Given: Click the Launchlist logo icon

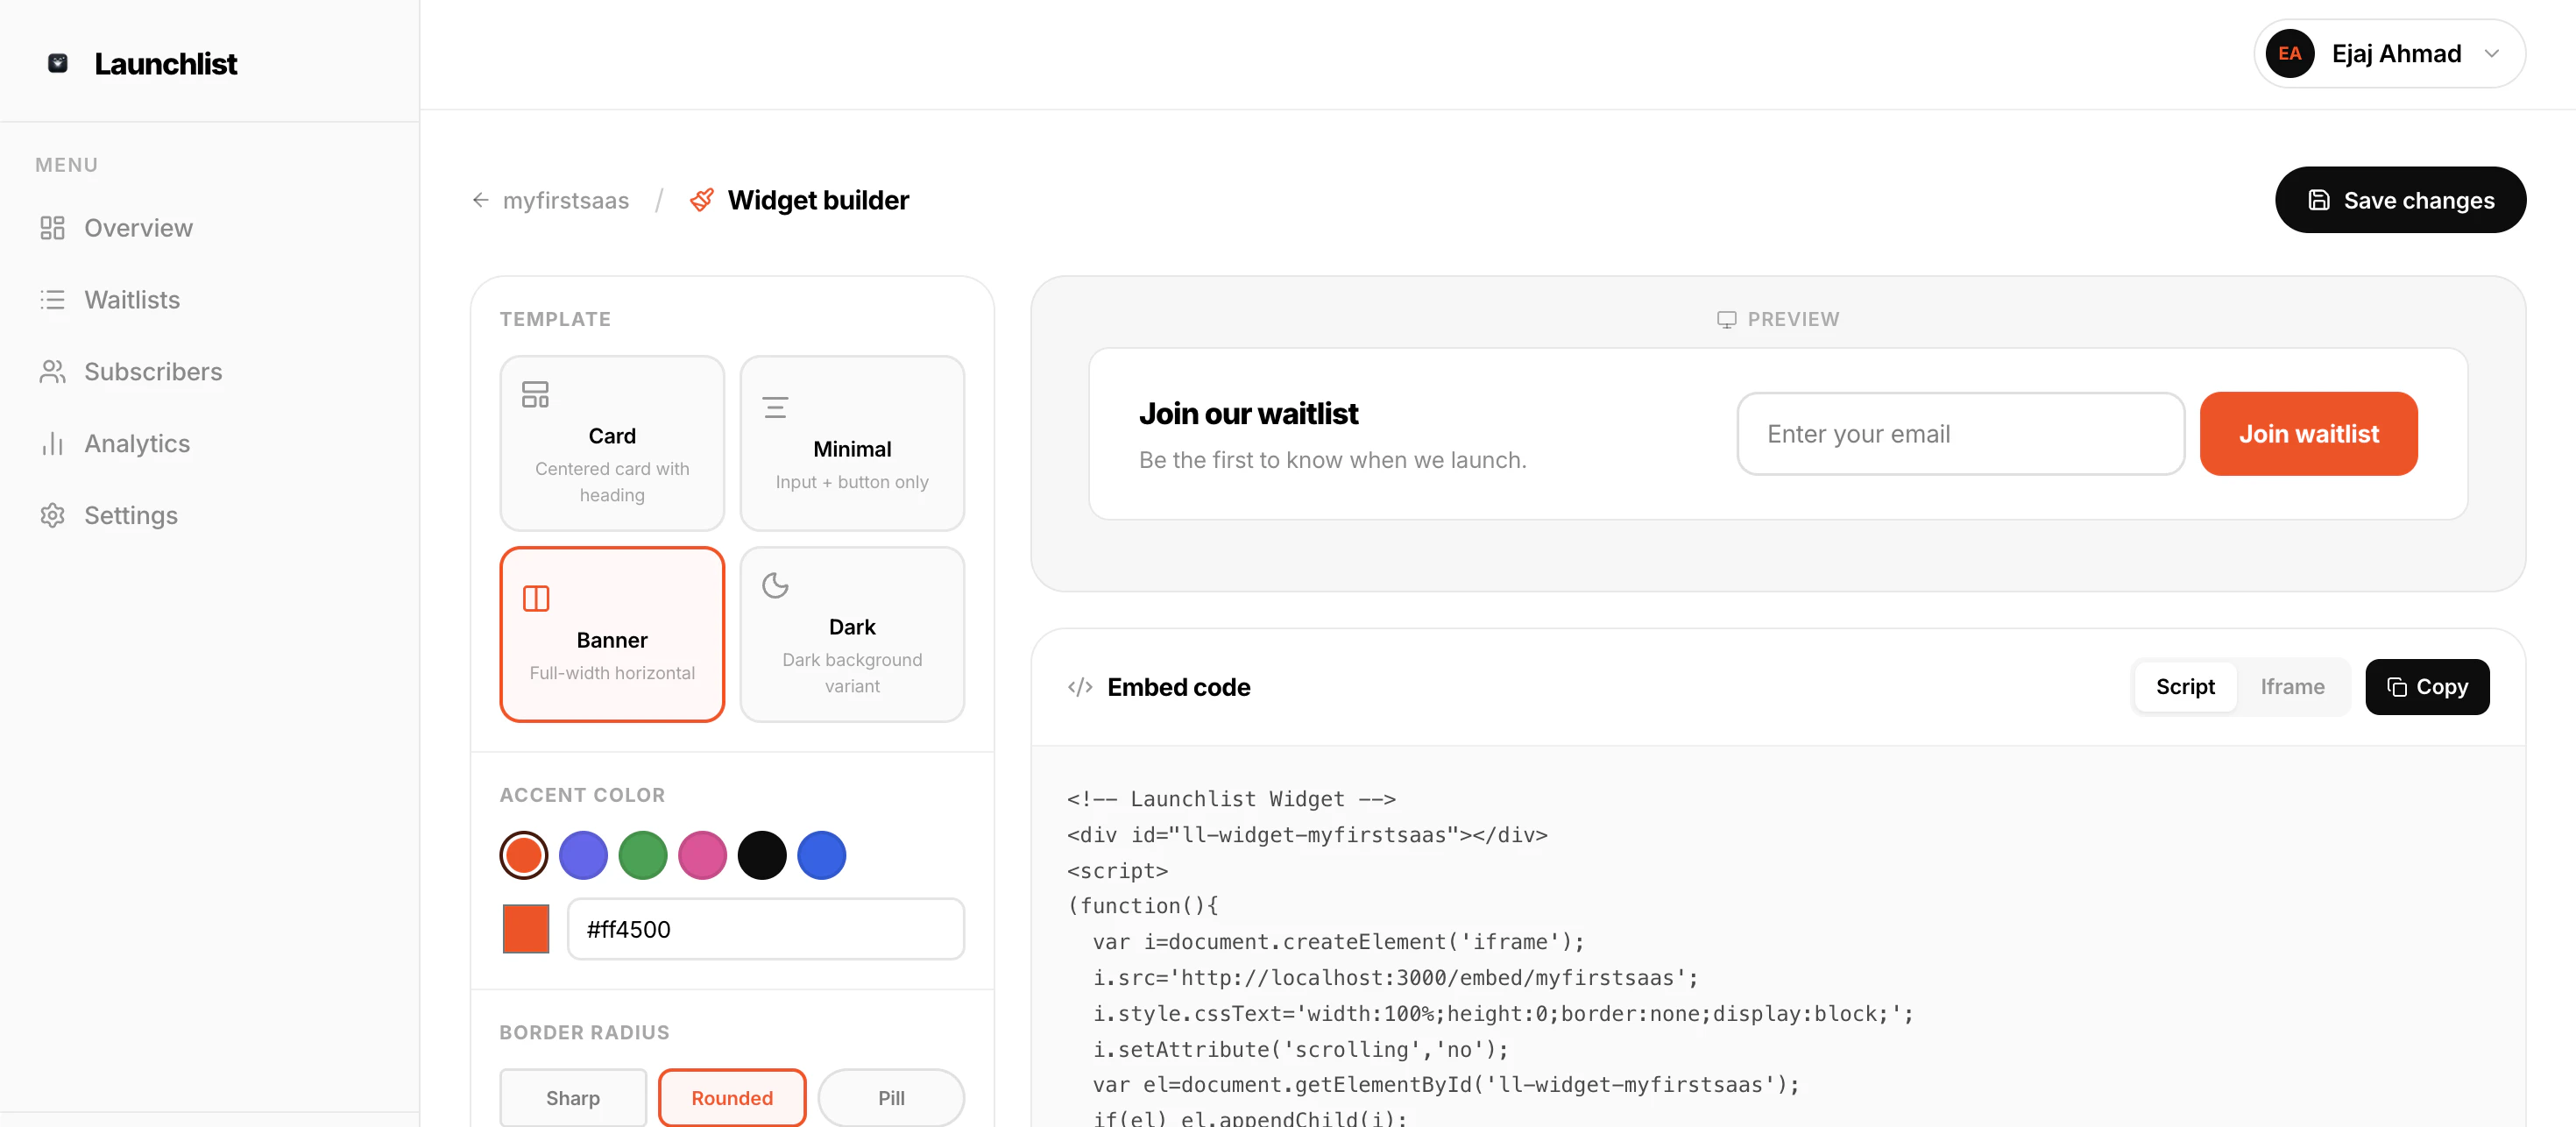Looking at the screenshot, I should click(58, 63).
